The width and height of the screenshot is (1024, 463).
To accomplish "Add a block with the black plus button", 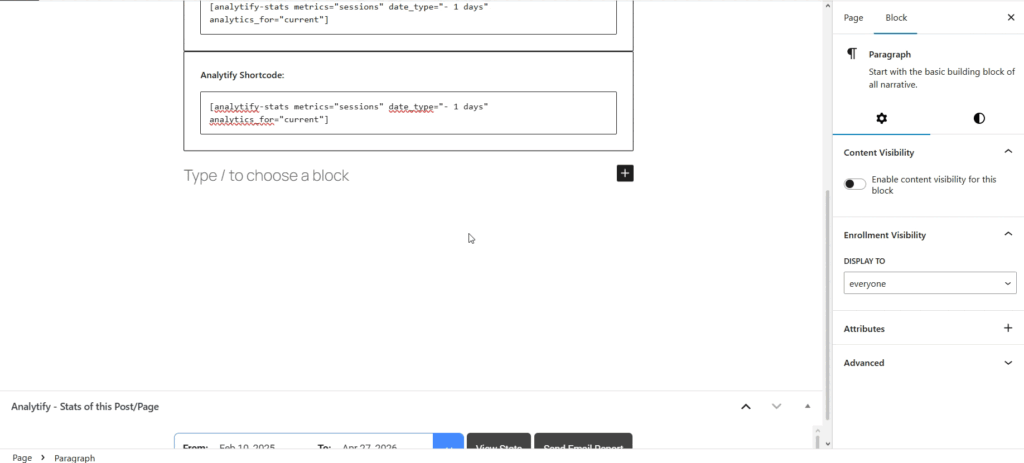I will tap(625, 173).
